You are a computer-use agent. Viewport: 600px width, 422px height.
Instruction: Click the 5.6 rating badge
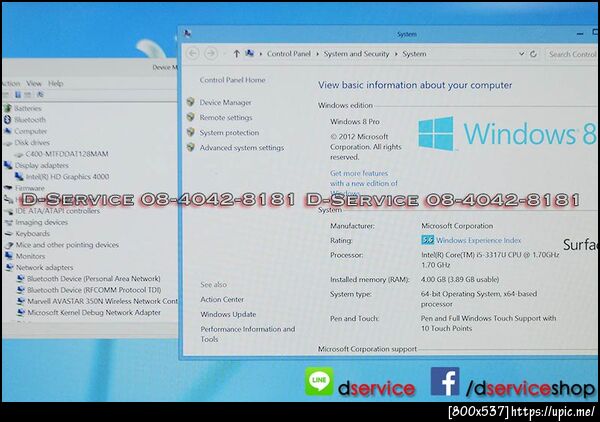[x=427, y=240]
